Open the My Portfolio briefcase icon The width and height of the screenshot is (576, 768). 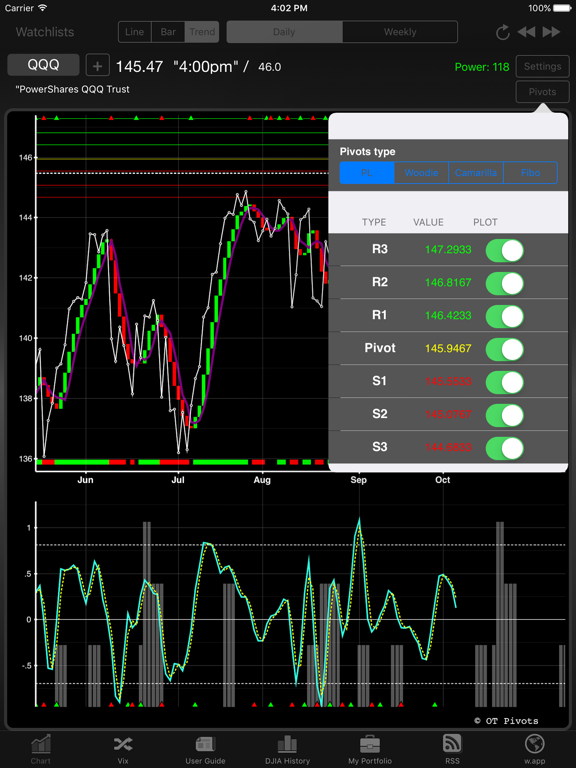click(370, 744)
